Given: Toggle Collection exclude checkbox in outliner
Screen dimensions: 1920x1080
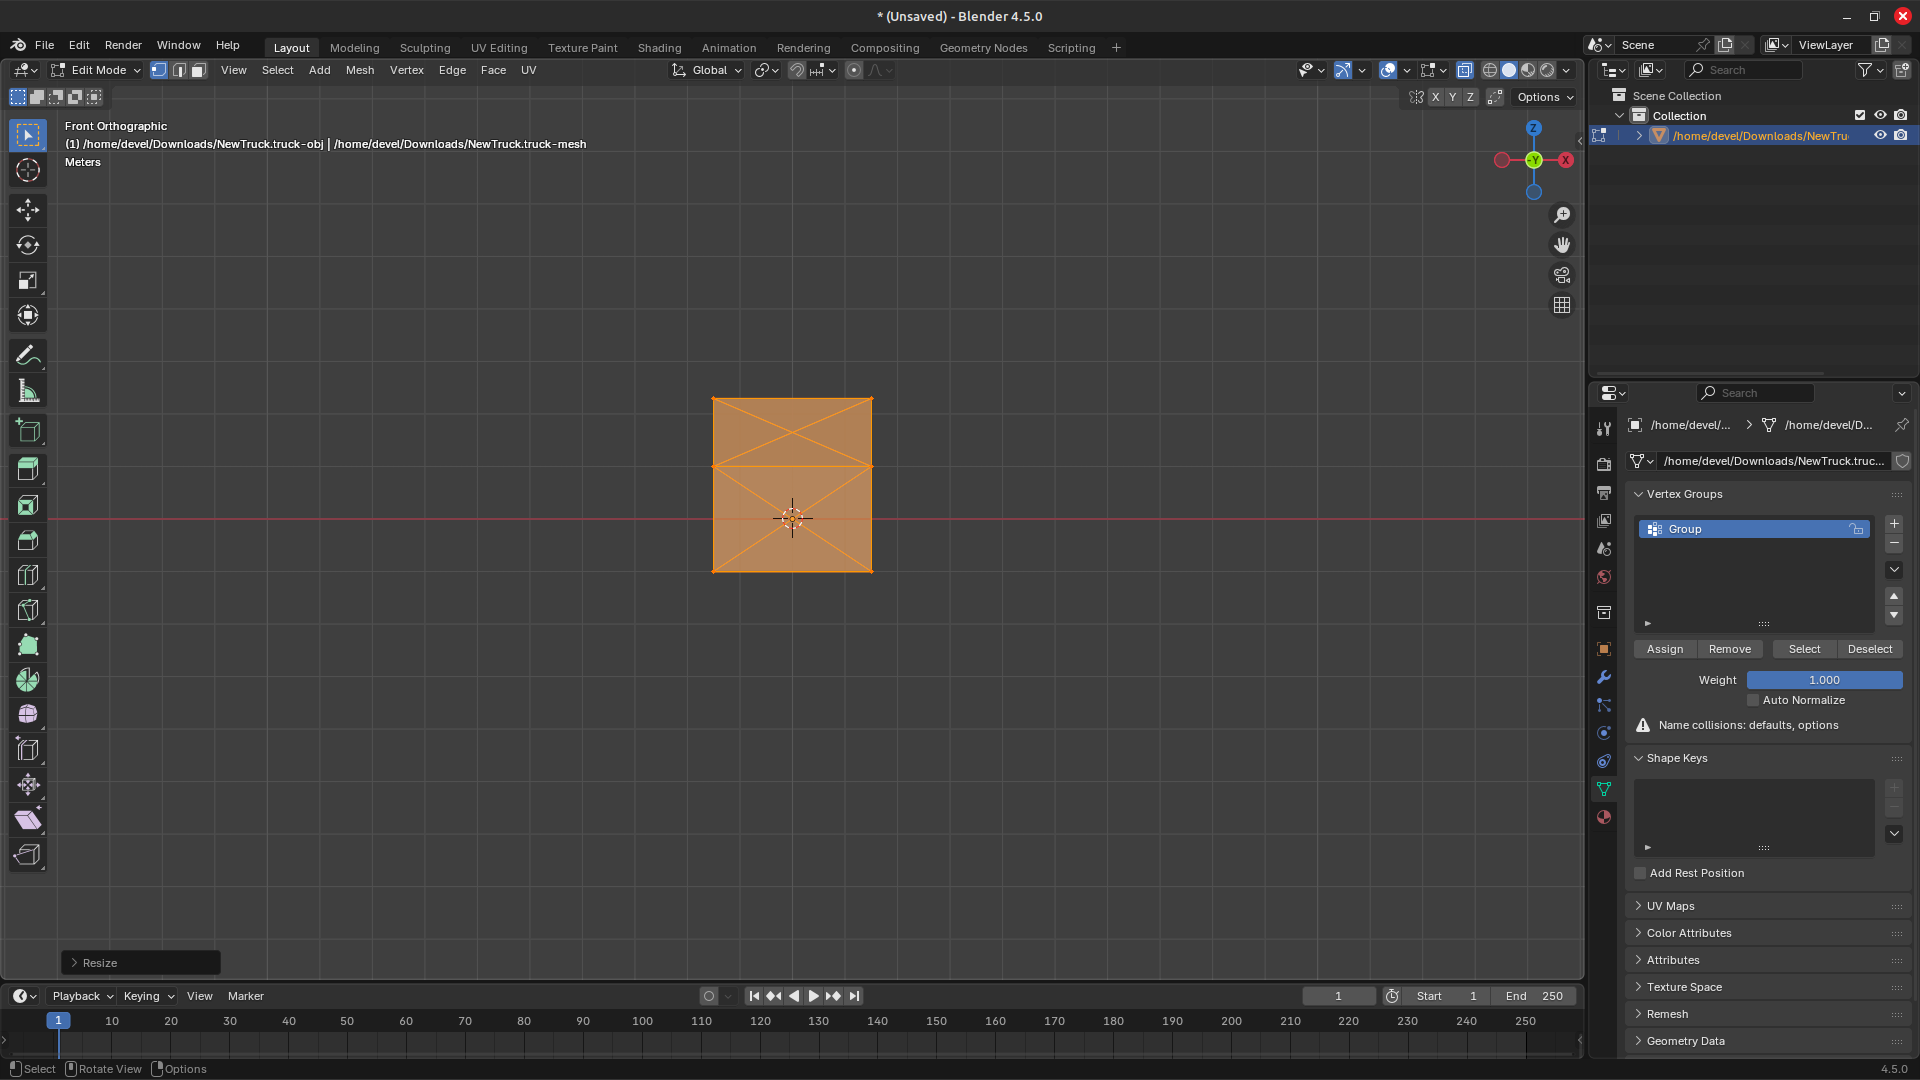Looking at the screenshot, I should point(1860,115).
